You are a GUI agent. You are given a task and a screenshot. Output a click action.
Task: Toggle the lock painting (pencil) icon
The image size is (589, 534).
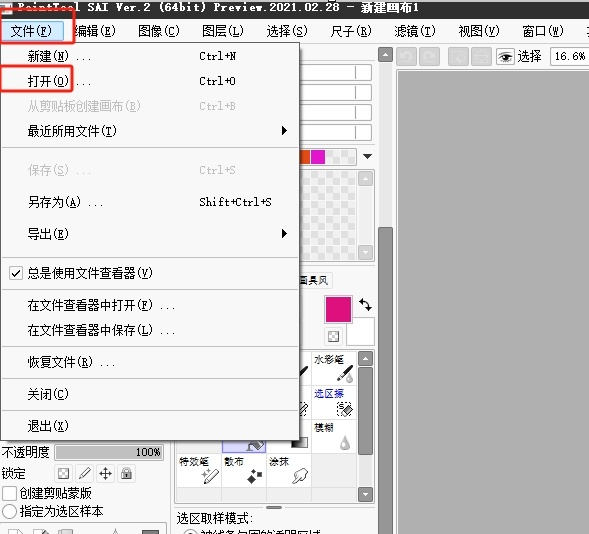tap(85, 474)
